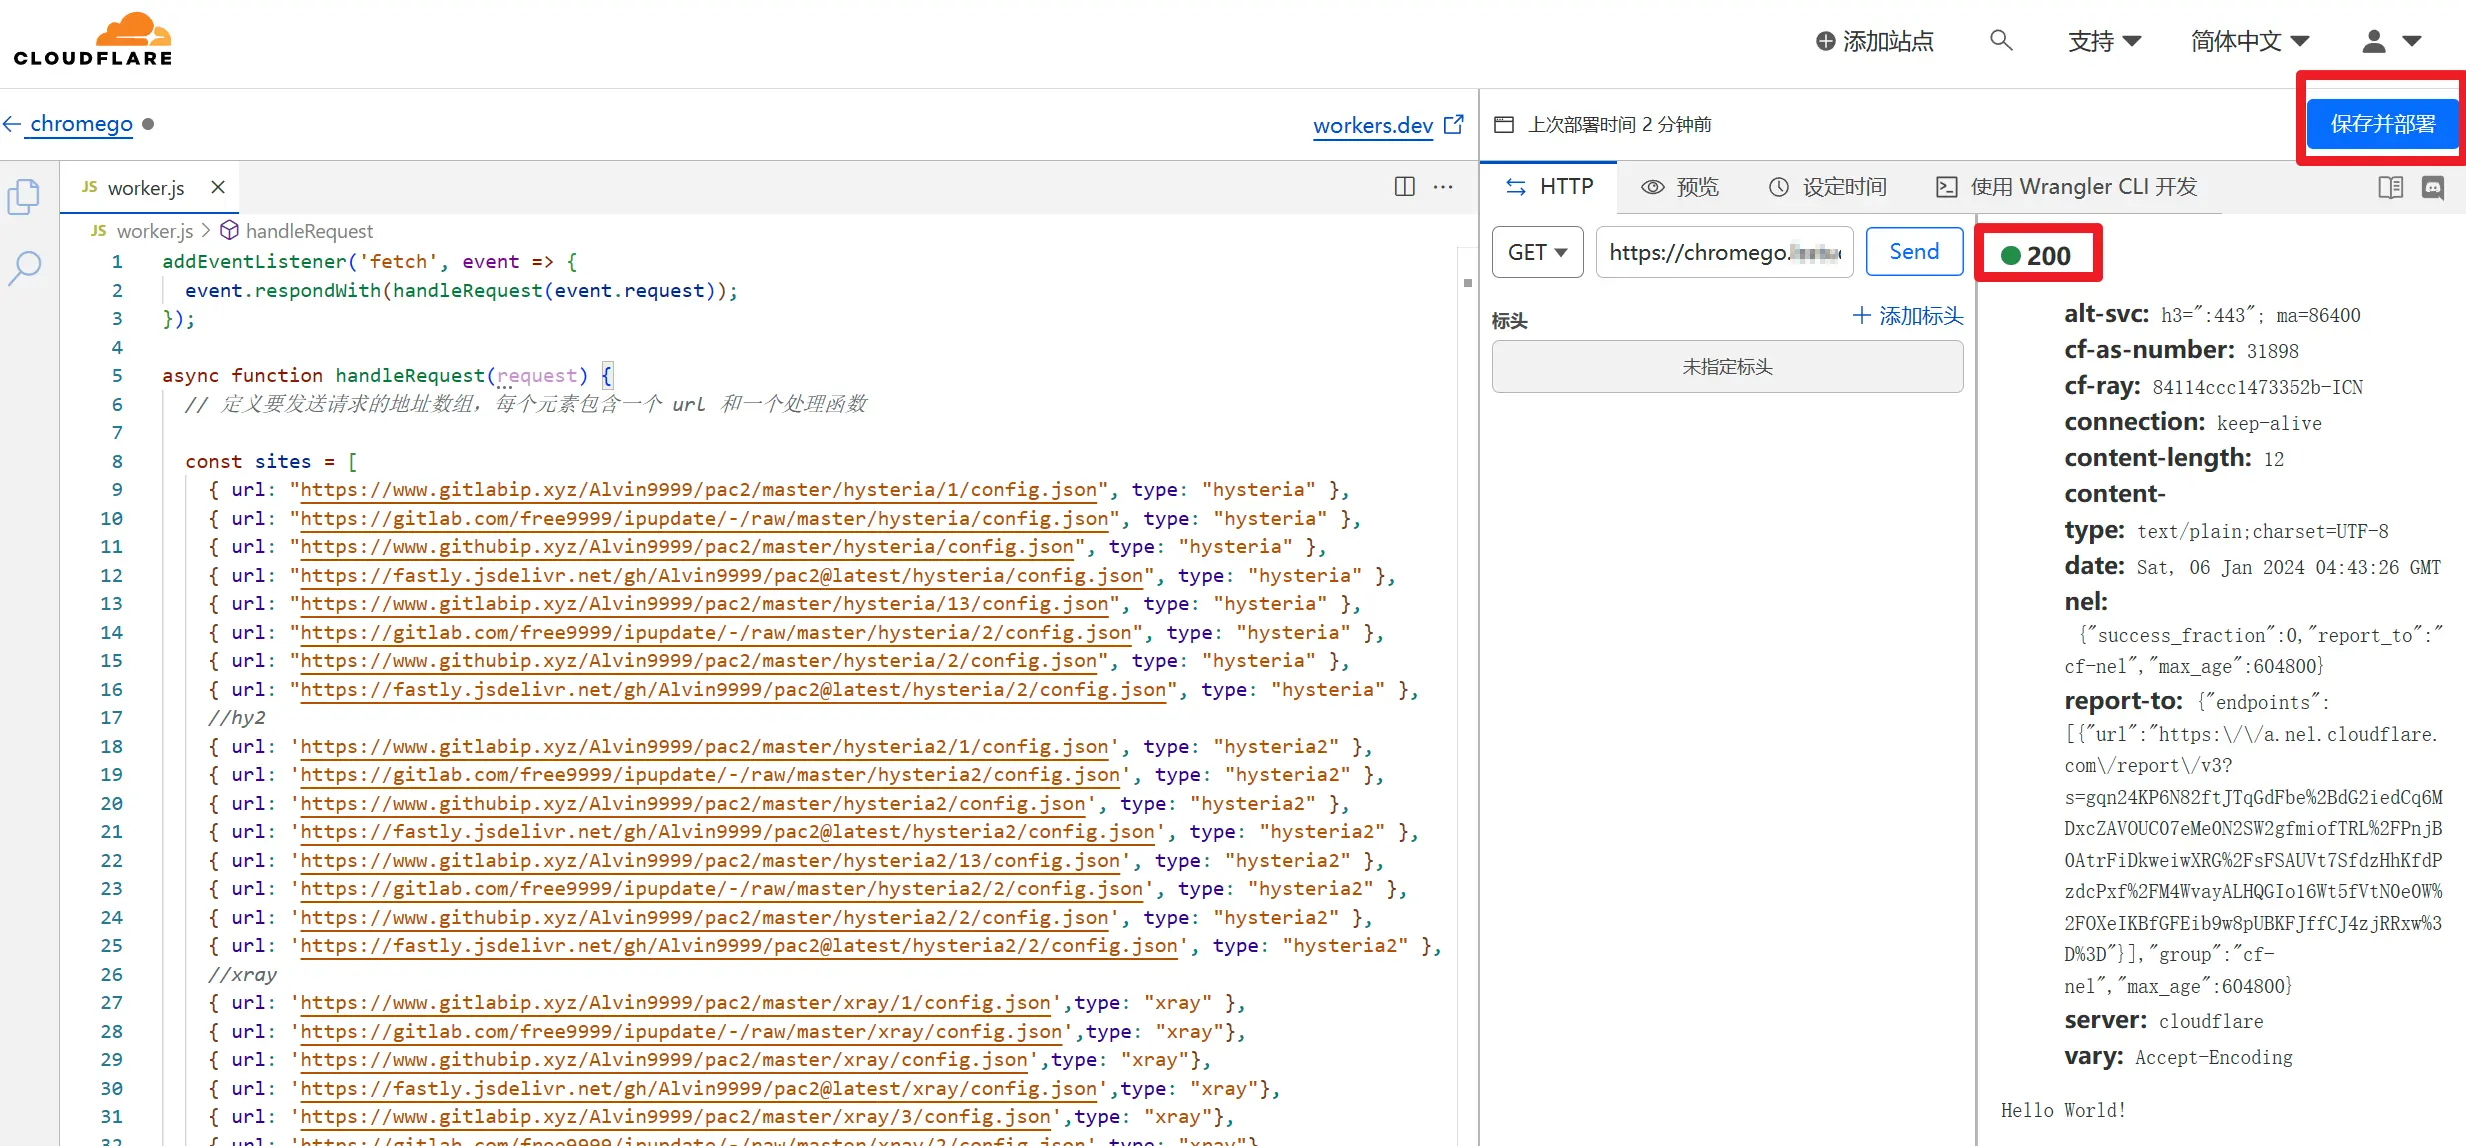Image resolution: width=2466 pixels, height=1146 pixels.
Task: Click the server: cloudflare header
Action: point(2163,1021)
